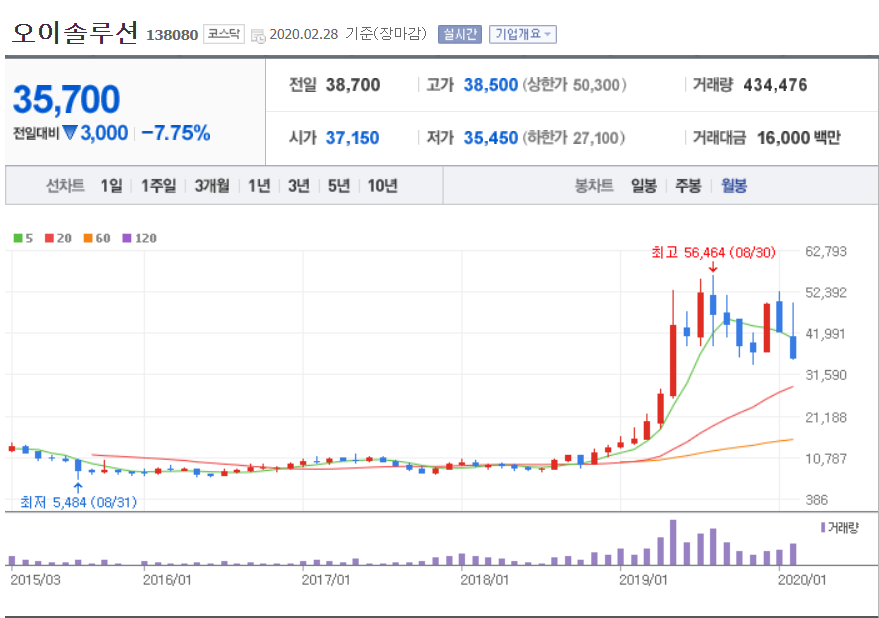
Task: Click the 2017/01 x-axis label
Action: (x=326, y=580)
